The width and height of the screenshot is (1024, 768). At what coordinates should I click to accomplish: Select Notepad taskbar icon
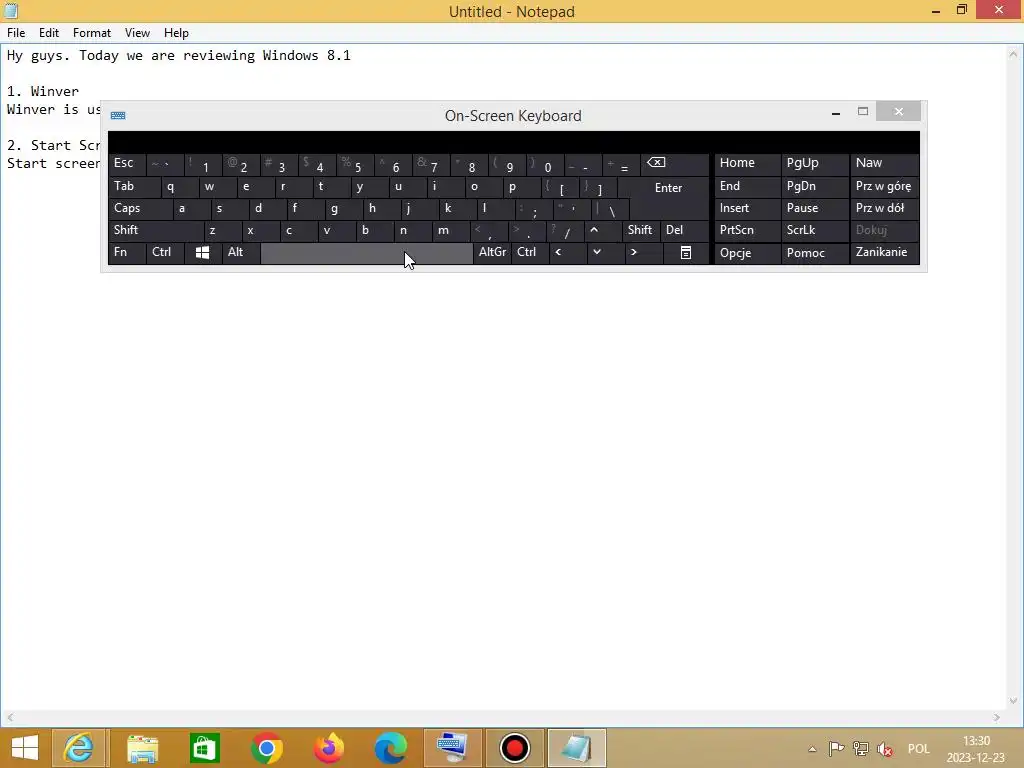point(577,748)
